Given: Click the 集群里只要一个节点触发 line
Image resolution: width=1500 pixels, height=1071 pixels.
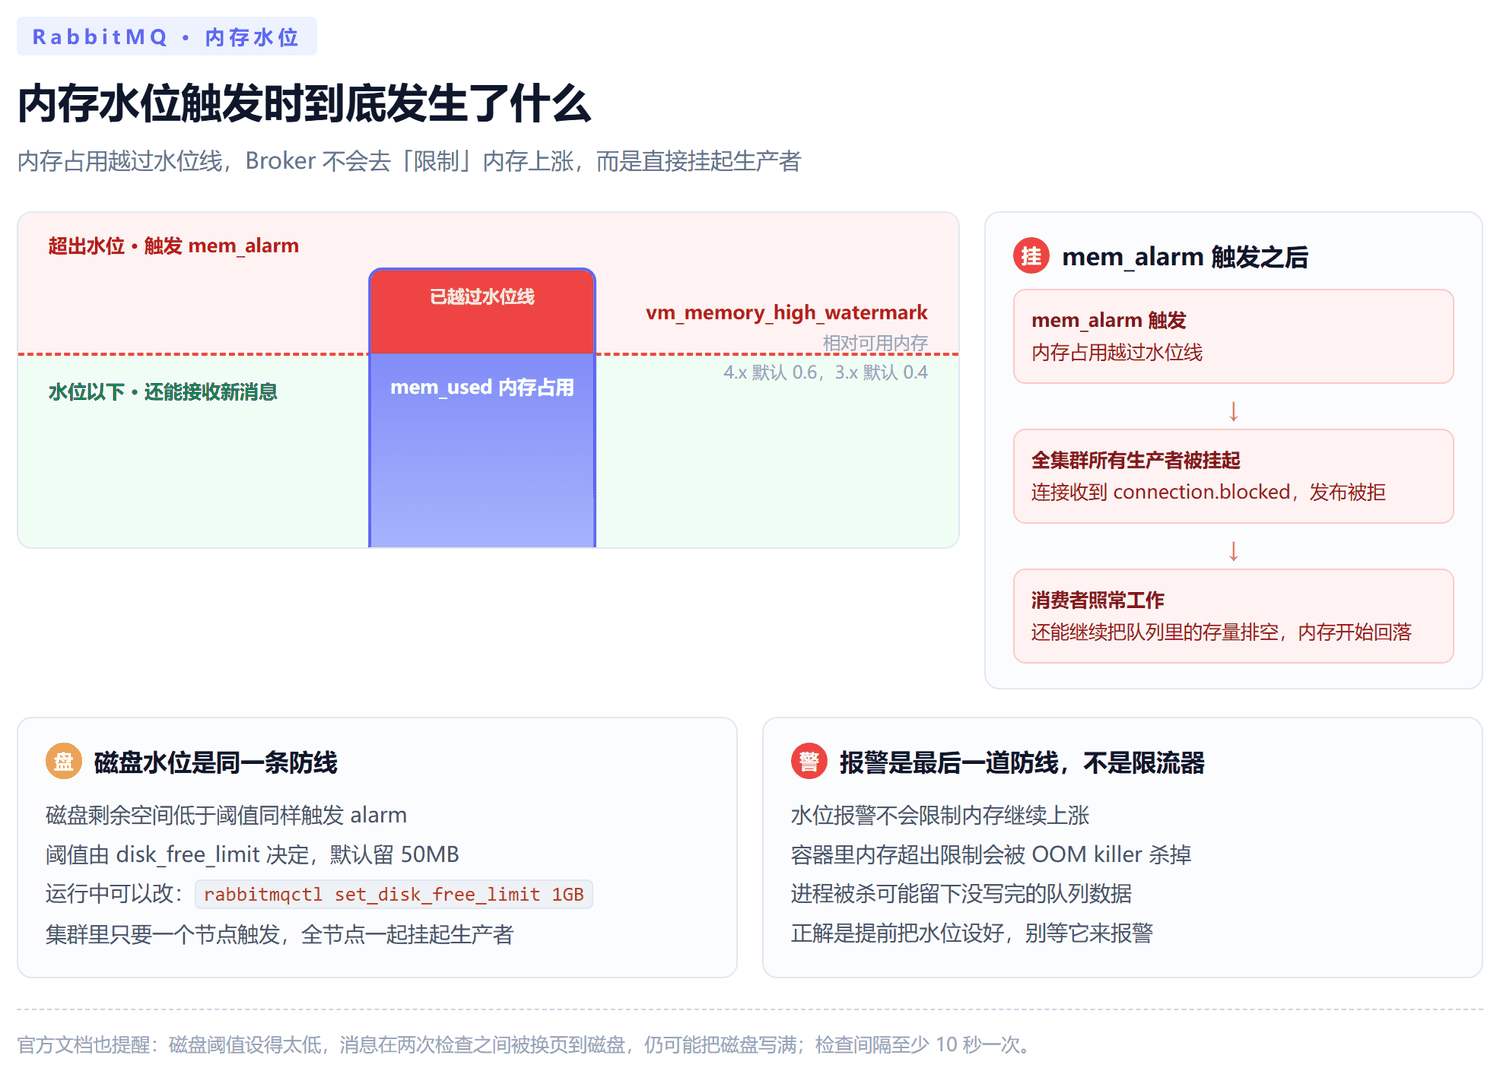Looking at the screenshot, I should pos(279,934).
